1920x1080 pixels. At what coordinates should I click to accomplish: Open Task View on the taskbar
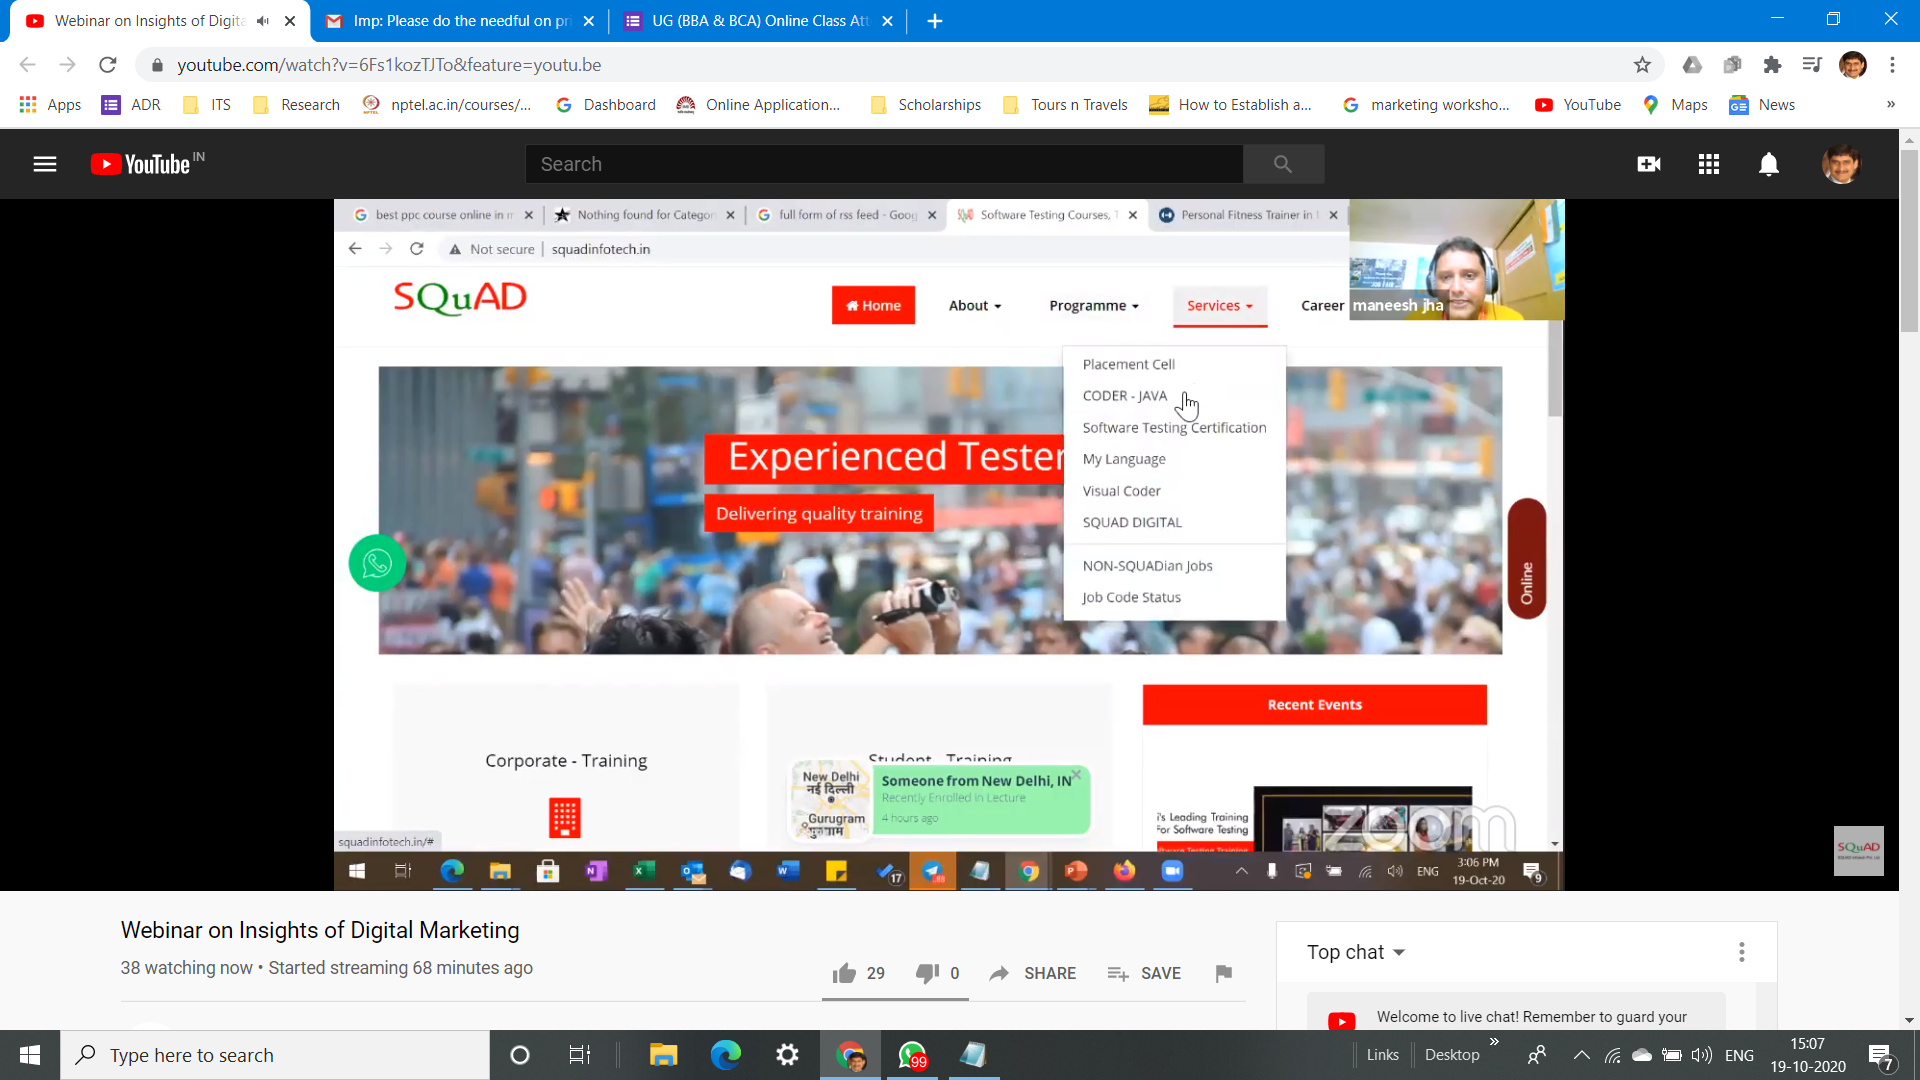580,1055
